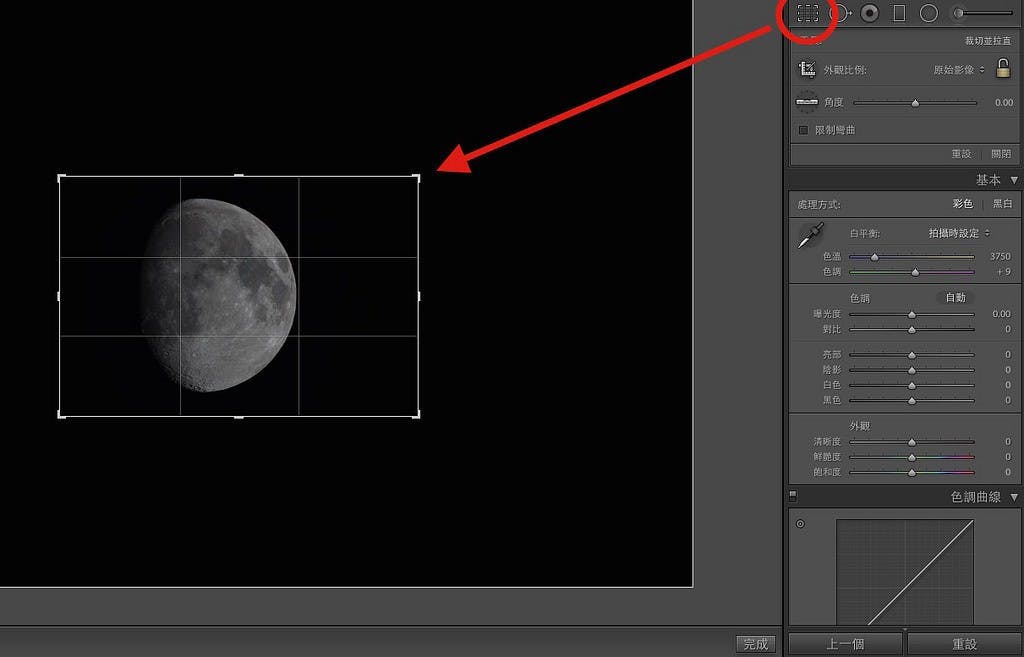Choose the Radial Filter tool
The width and height of the screenshot is (1024, 657).
tap(928, 13)
